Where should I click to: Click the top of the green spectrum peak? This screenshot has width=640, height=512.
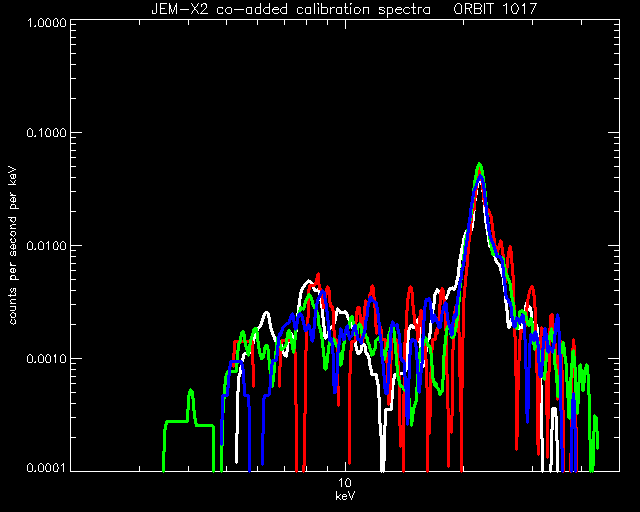pyautogui.click(x=480, y=165)
